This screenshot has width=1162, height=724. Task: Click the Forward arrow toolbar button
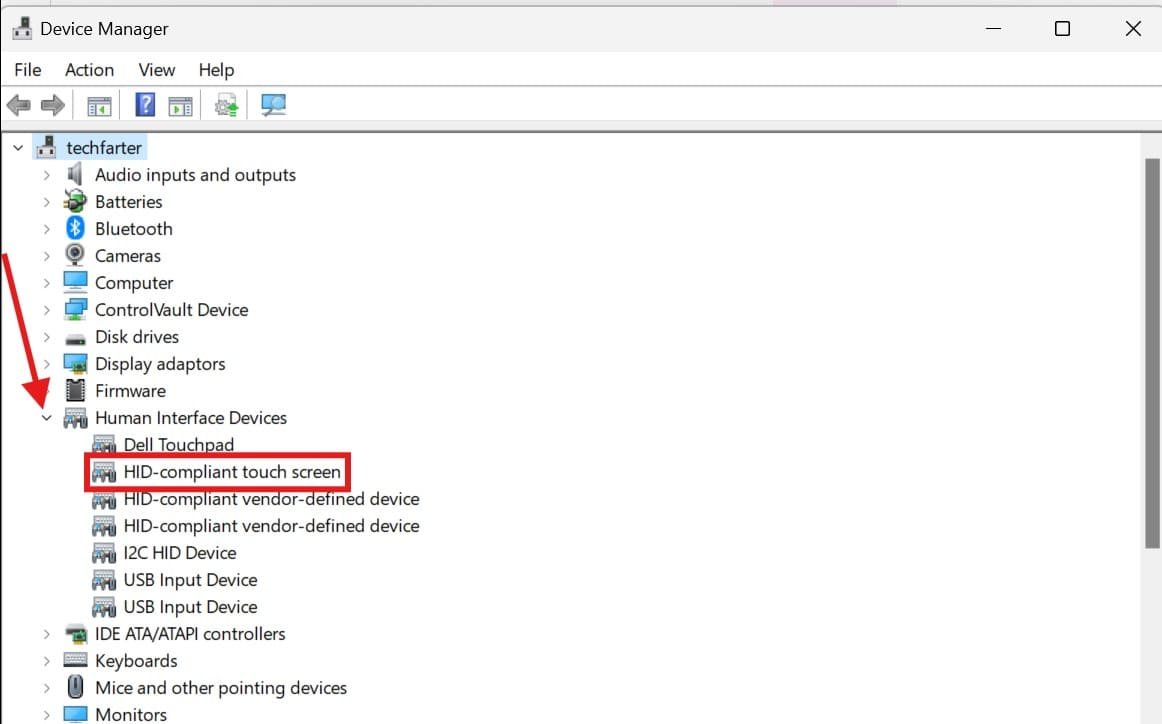[x=53, y=105]
